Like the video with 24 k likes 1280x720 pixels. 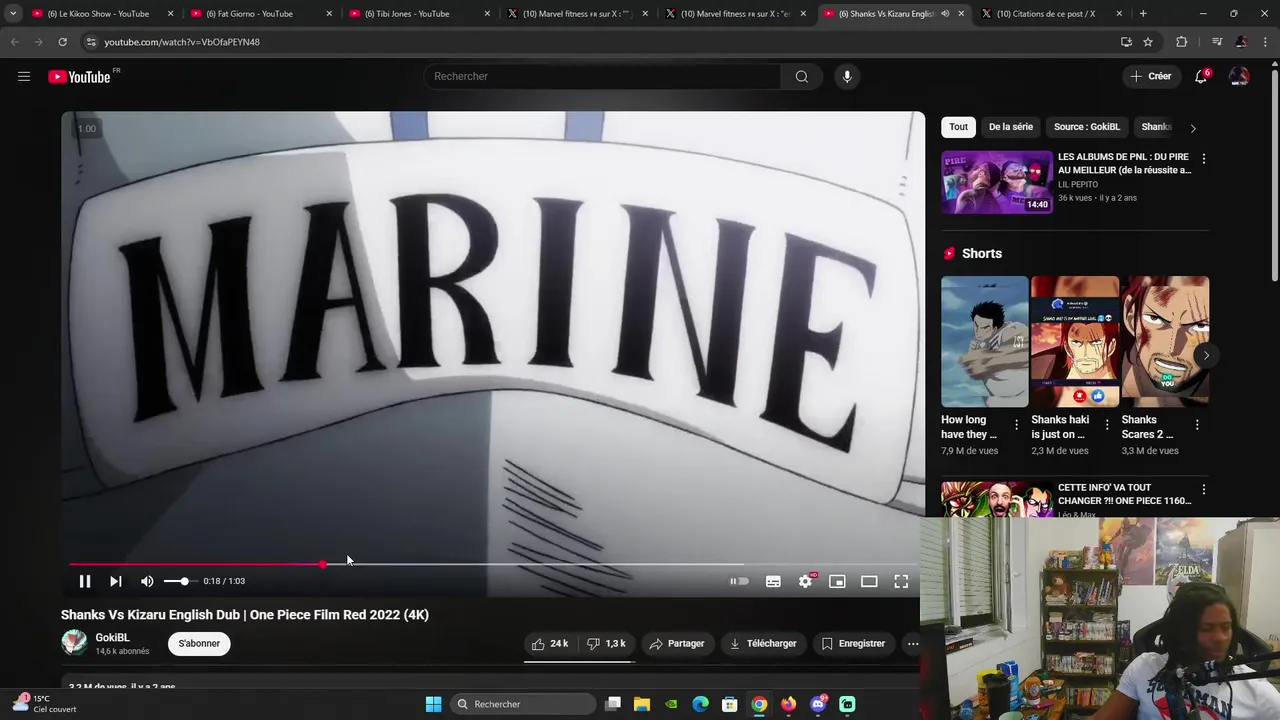coord(550,644)
